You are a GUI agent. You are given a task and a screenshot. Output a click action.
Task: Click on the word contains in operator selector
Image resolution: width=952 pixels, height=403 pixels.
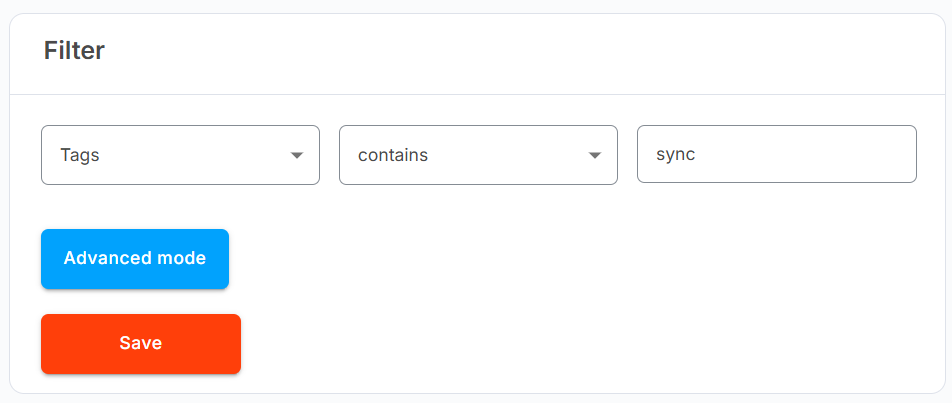(393, 156)
